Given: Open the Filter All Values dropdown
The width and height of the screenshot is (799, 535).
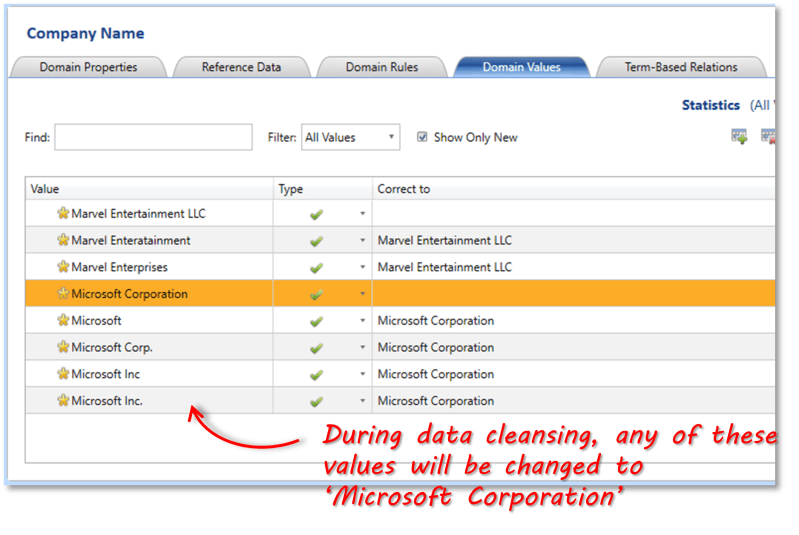Looking at the screenshot, I should pos(351,137).
